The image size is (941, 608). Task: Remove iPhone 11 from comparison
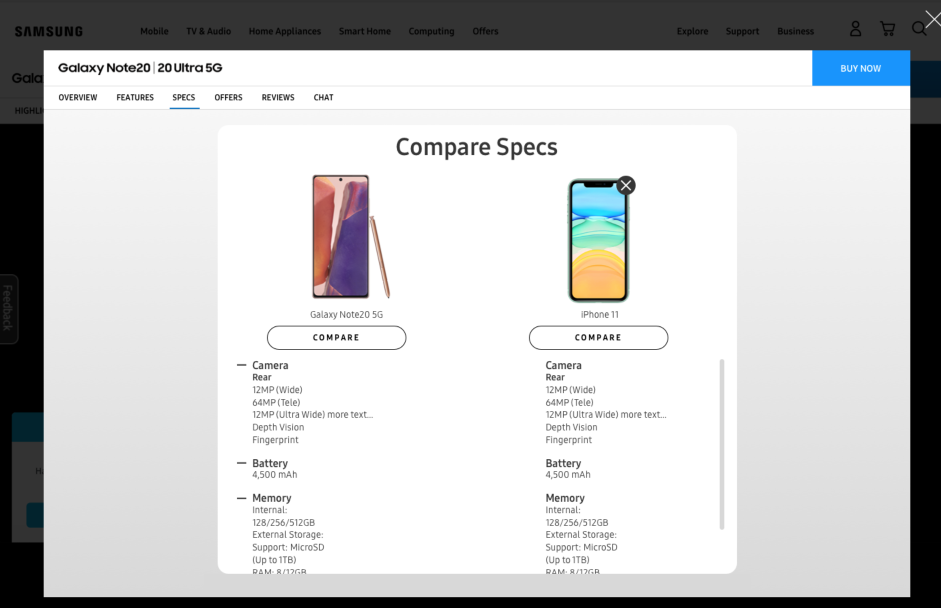(626, 185)
